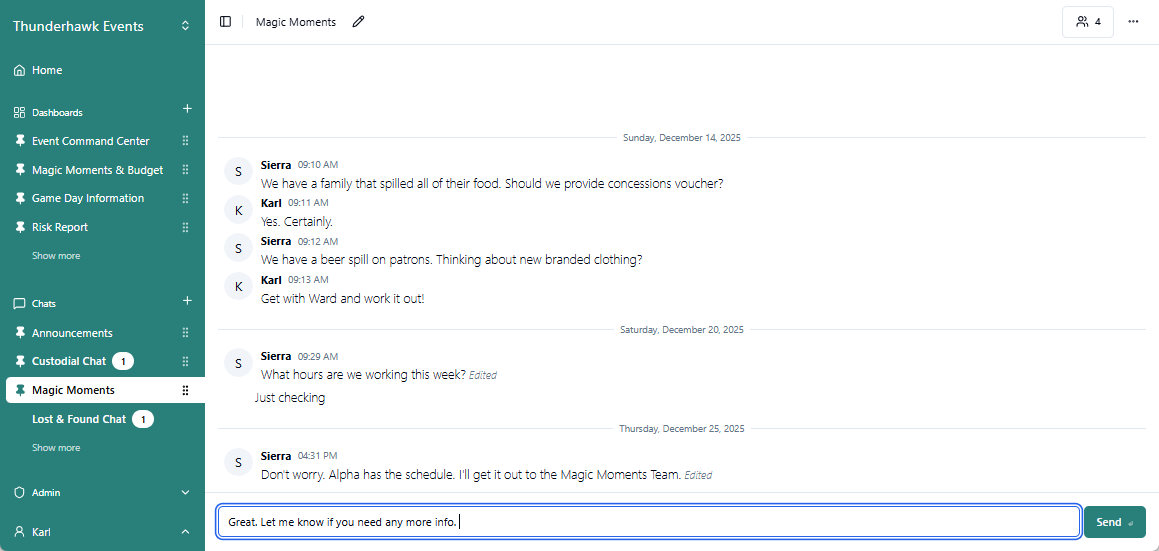Click the pencil edit chat name icon
Image resolution: width=1159 pixels, height=551 pixels.
click(358, 22)
